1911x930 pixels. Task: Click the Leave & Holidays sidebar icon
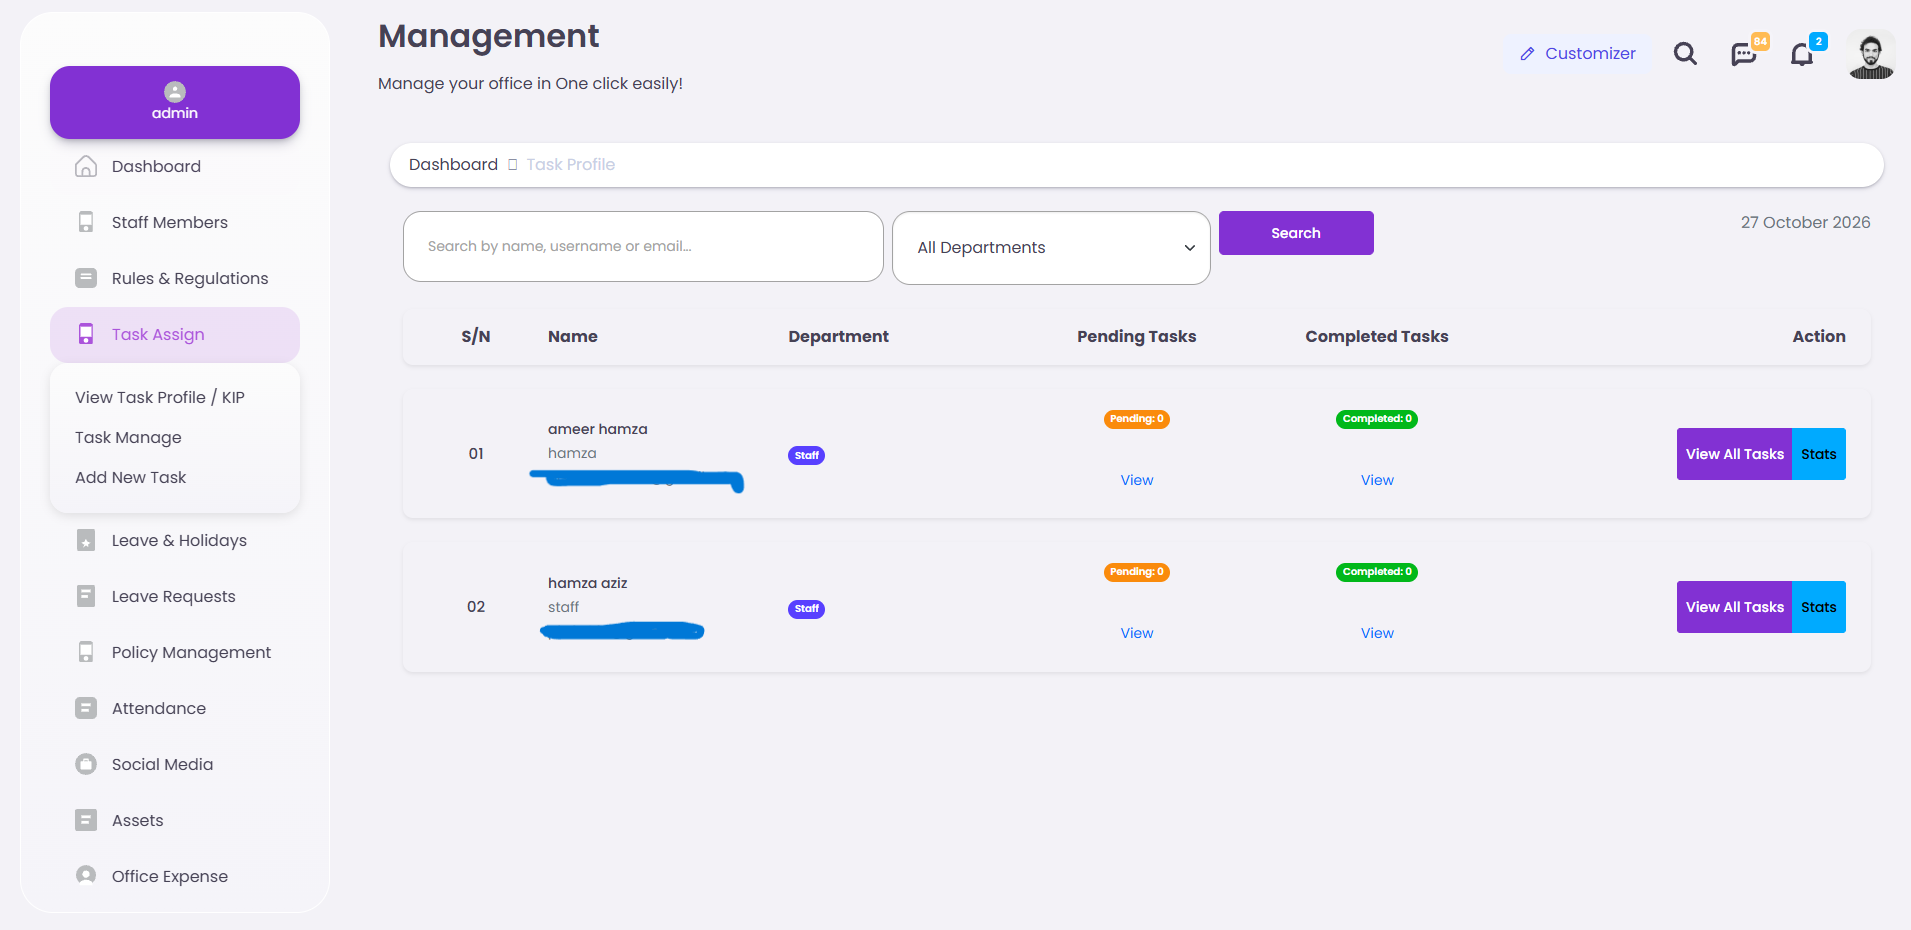click(86, 540)
